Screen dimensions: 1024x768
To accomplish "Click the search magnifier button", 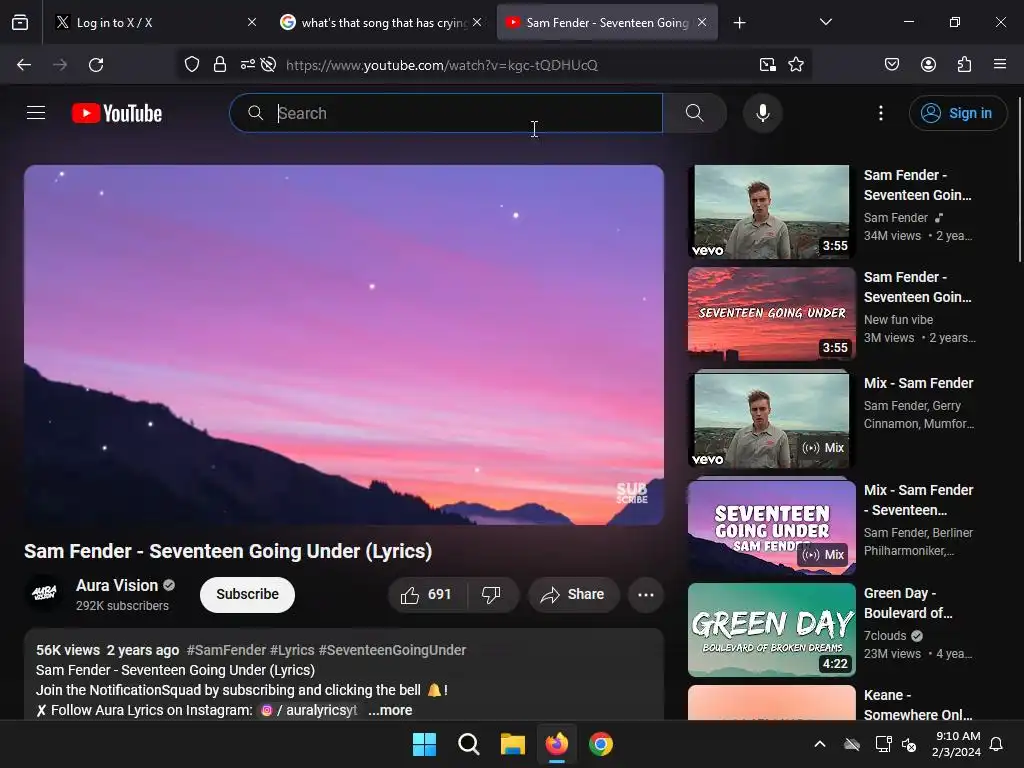I will click(695, 113).
